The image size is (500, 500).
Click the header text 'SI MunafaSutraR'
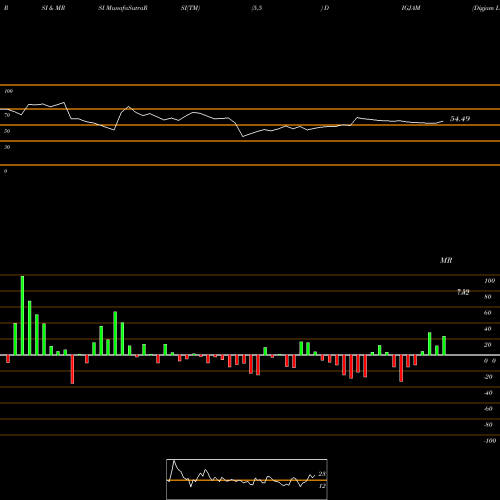coord(123,8)
